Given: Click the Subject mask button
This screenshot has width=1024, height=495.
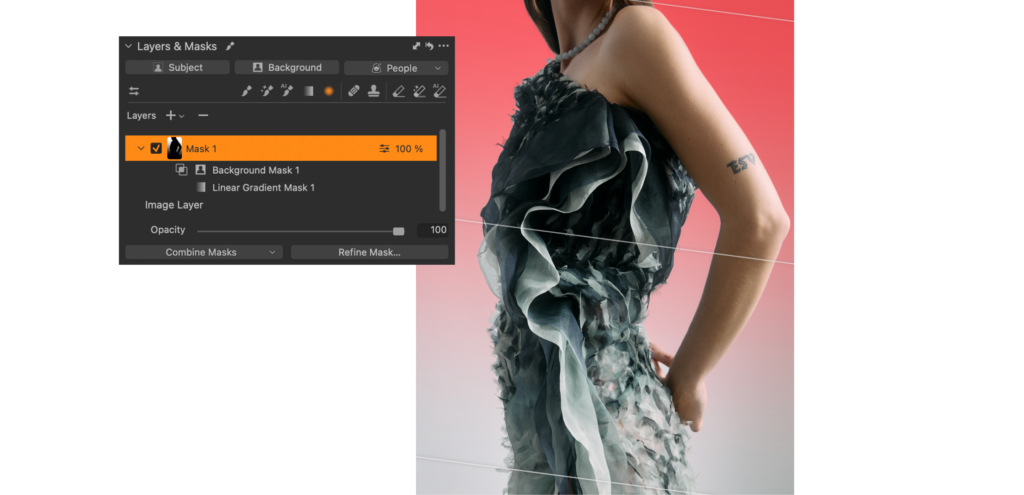Looking at the screenshot, I should 177,68.
